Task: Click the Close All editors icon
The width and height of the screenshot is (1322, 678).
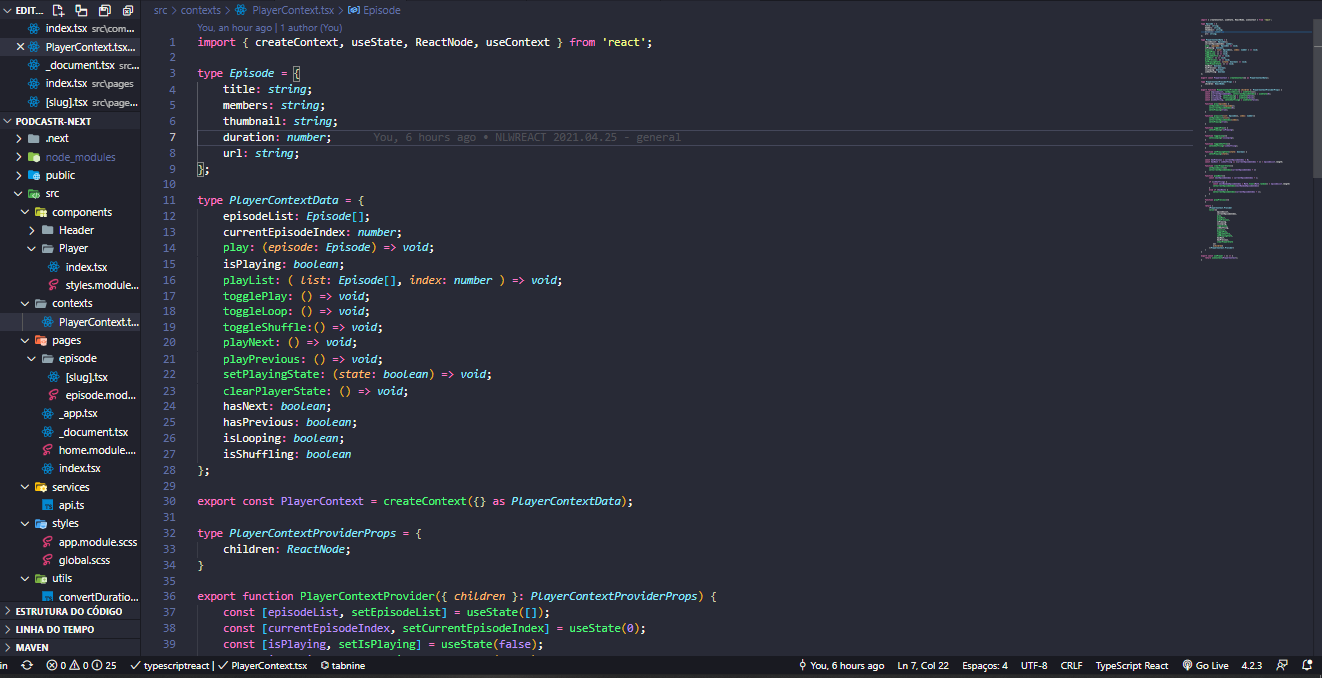Action: click(x=128, y=9)
